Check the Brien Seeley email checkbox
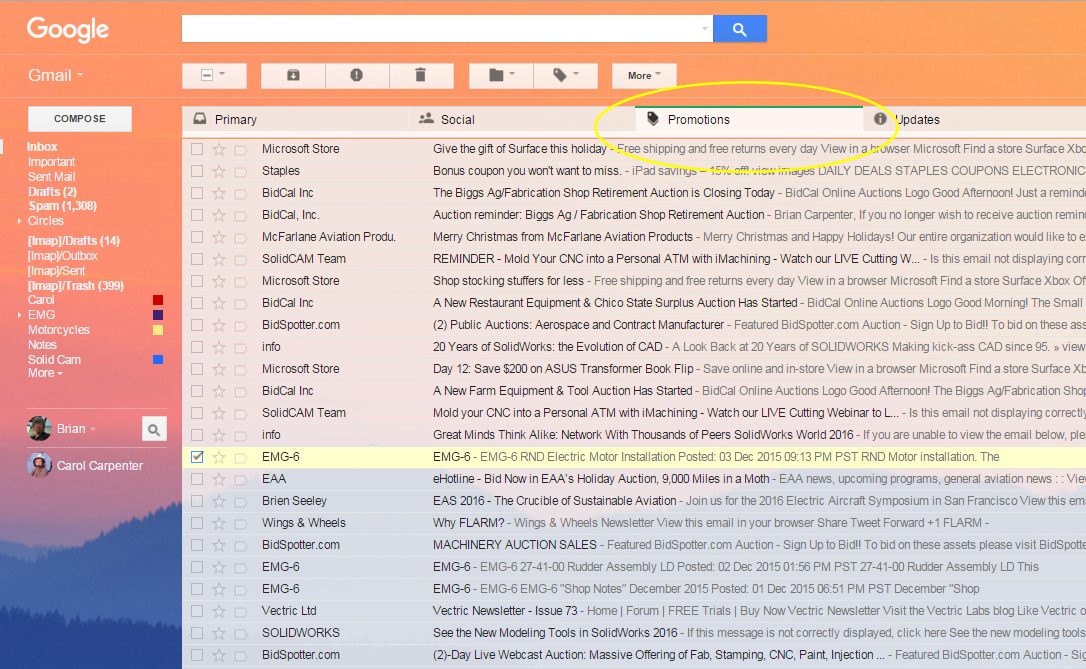 point(197,501)
